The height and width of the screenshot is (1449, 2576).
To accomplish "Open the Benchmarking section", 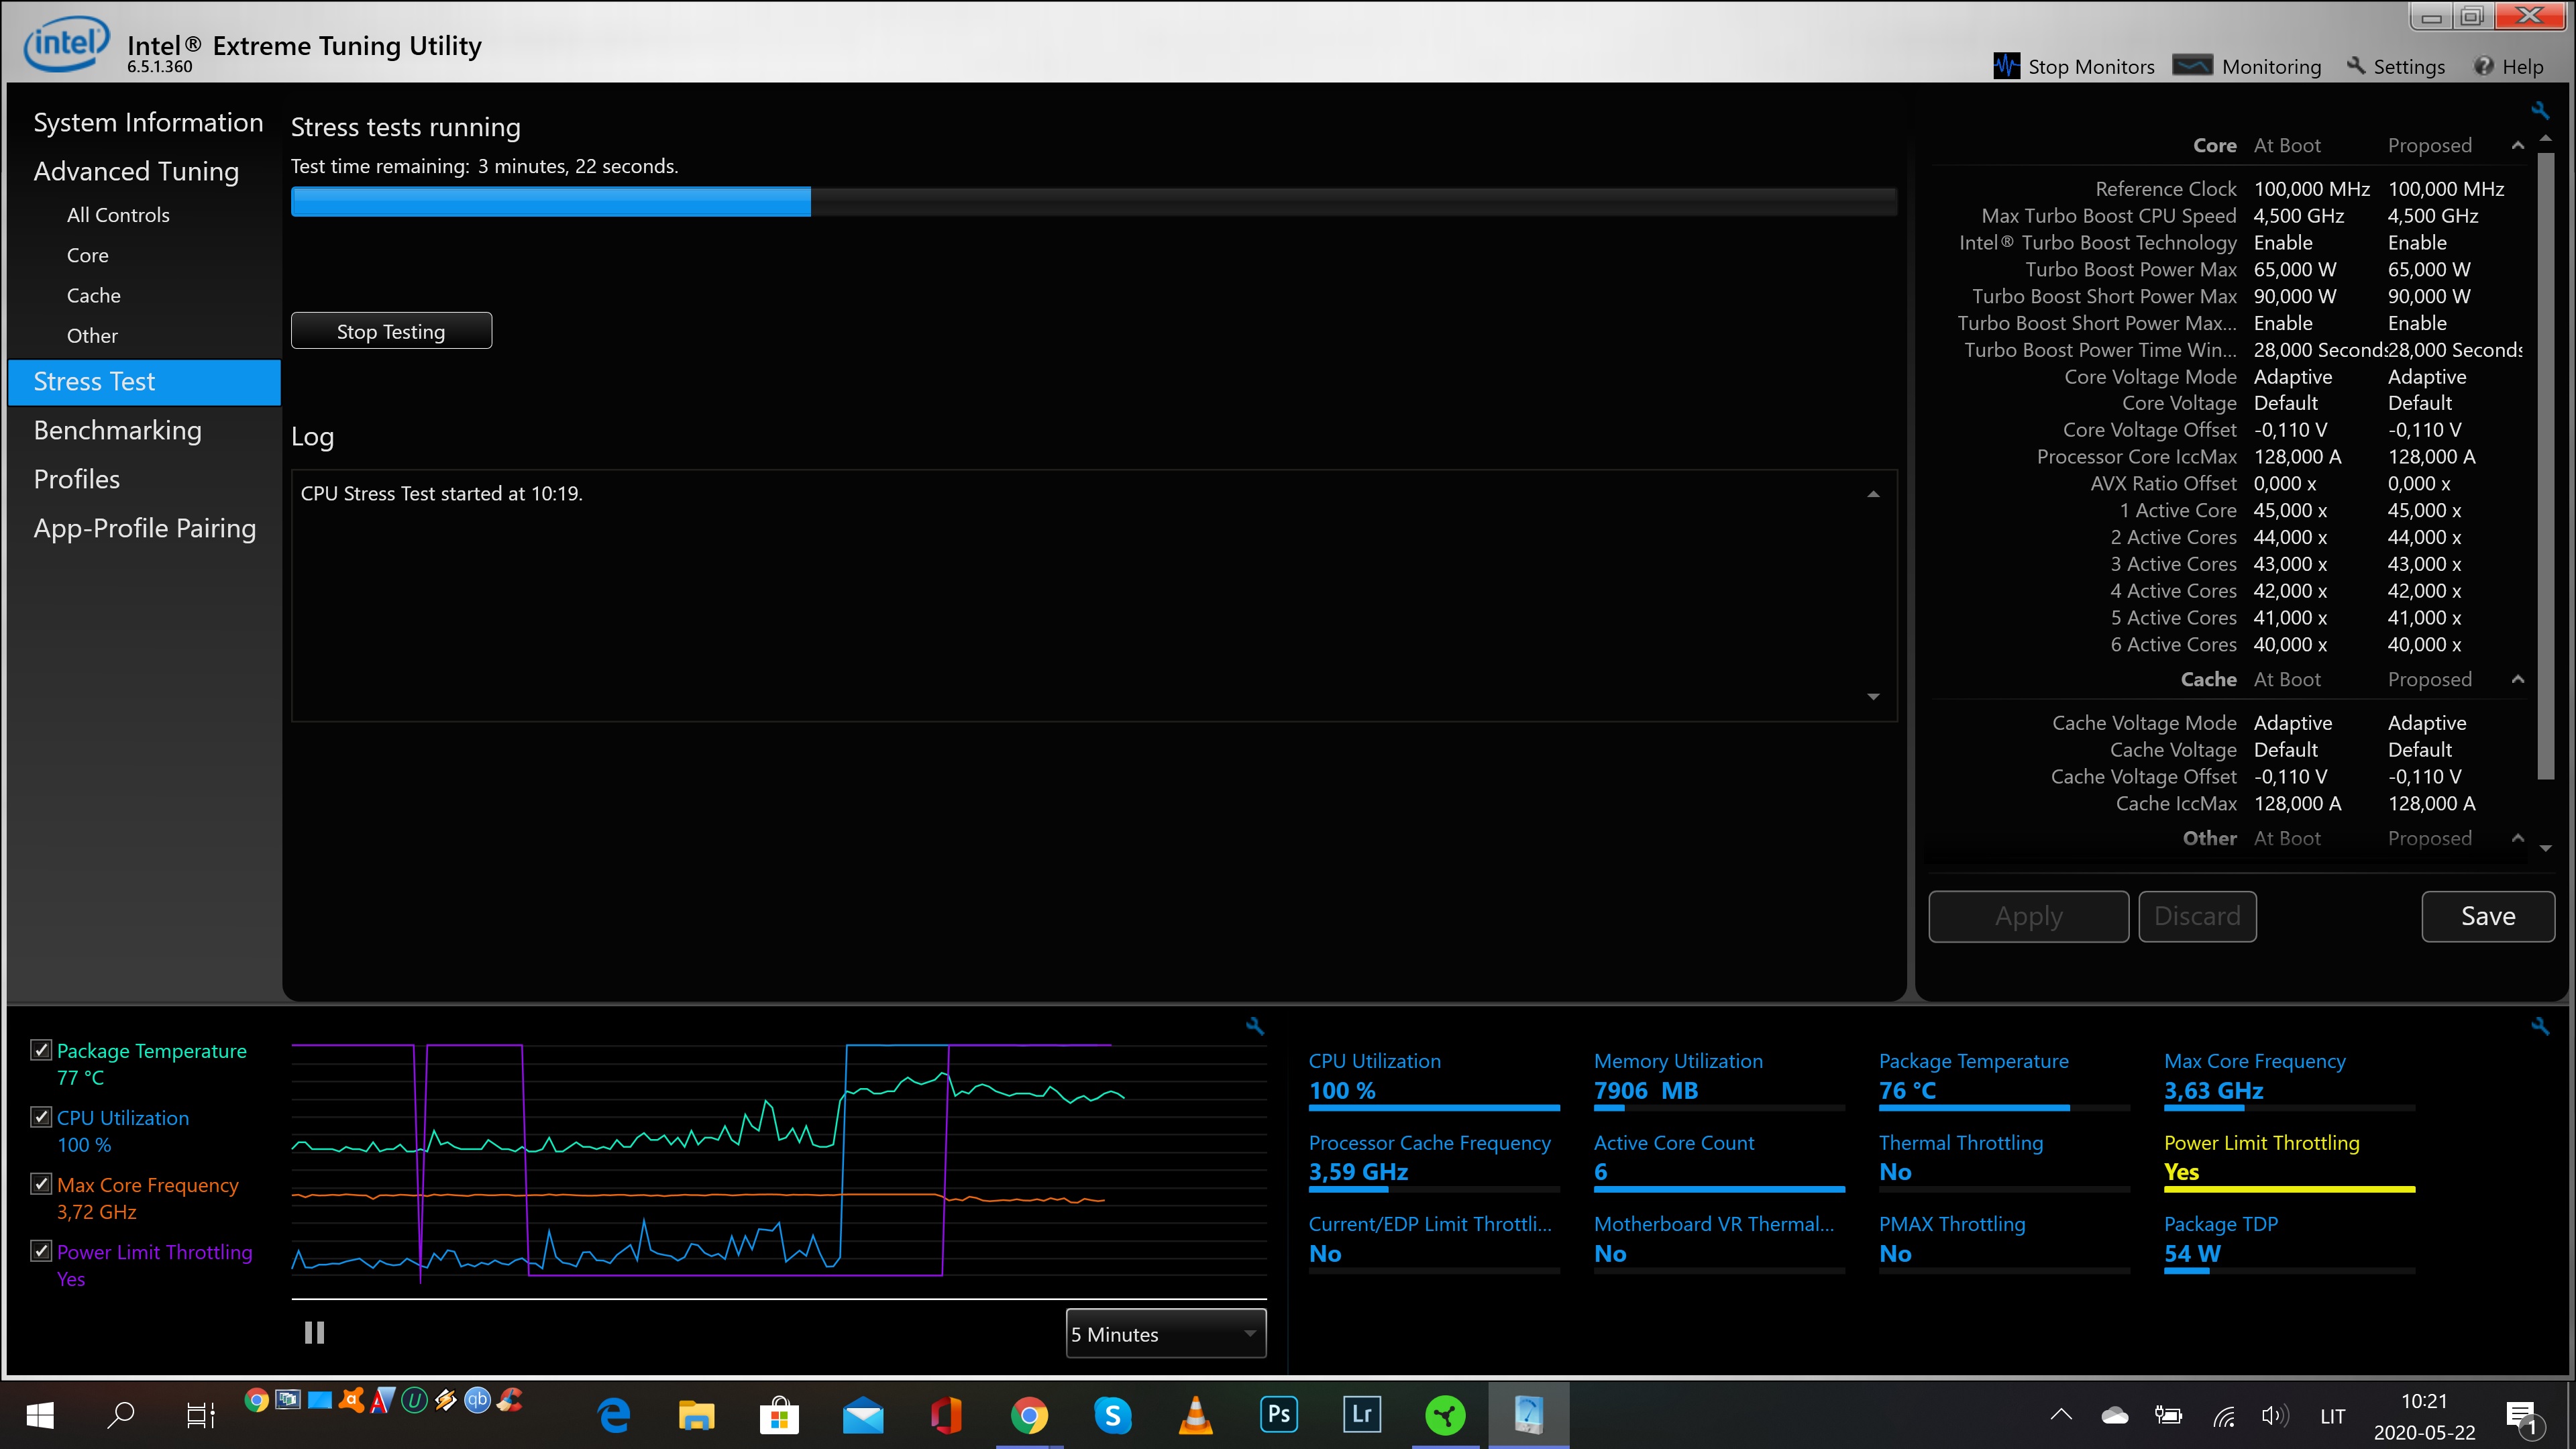I will click(117, 430).
